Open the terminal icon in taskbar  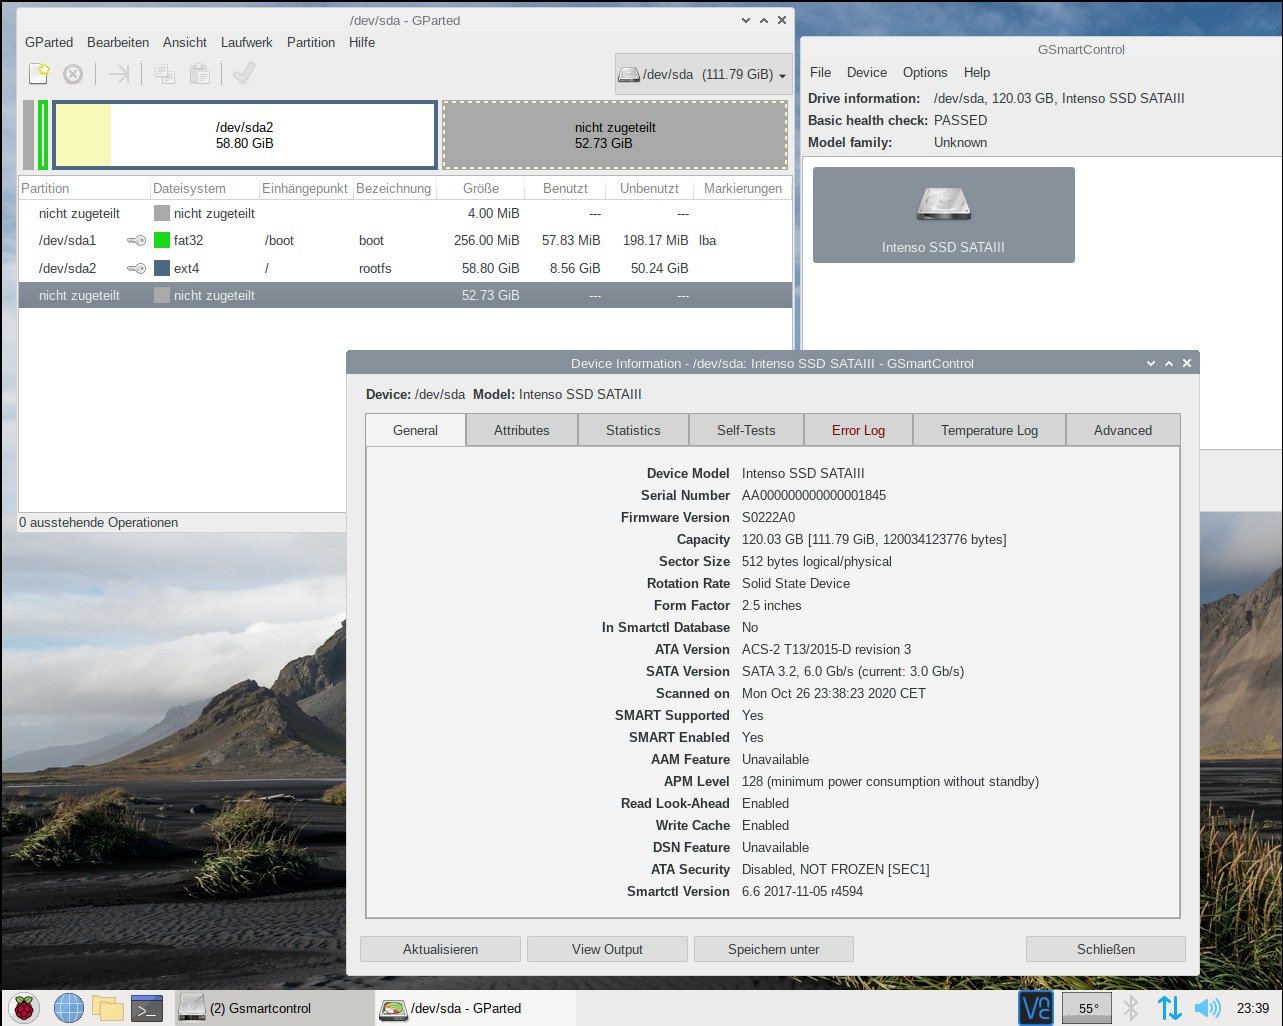pos(147,1008)
